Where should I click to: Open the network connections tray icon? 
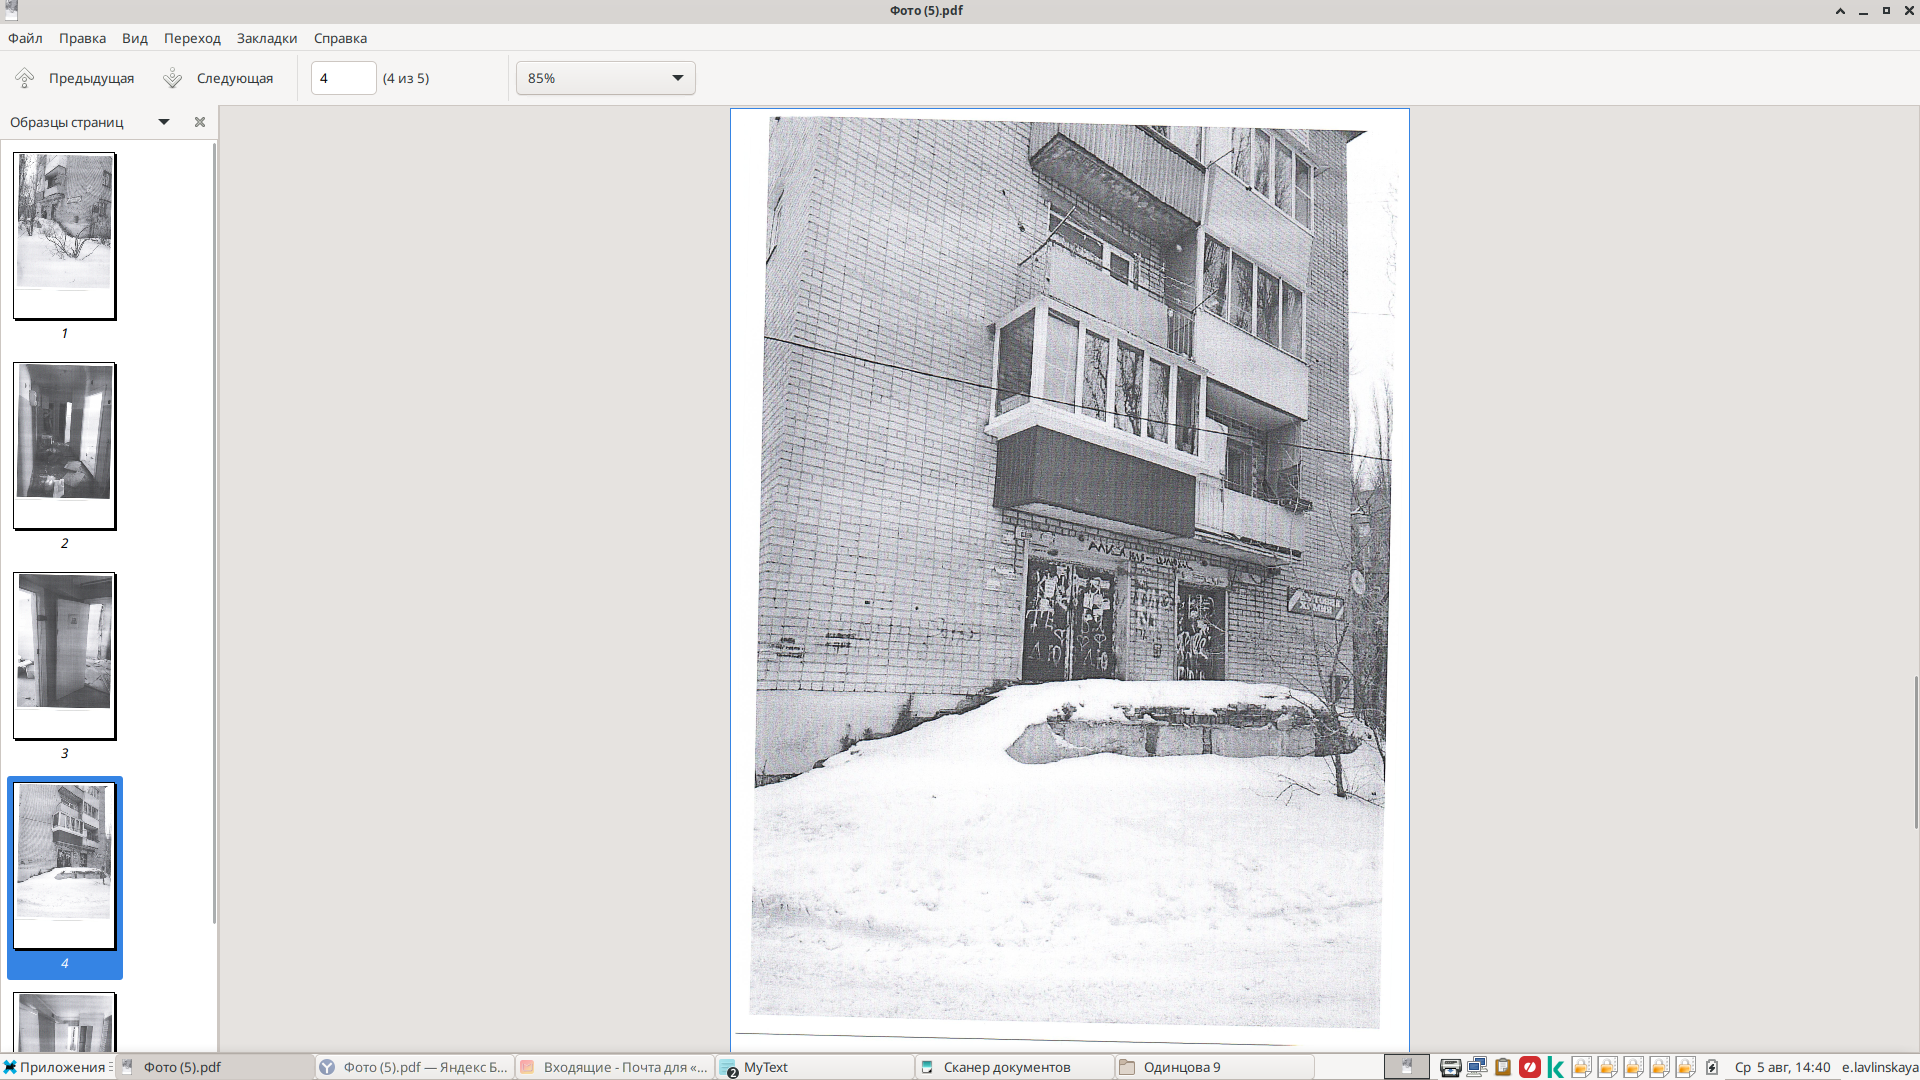coord(1477,1067)
